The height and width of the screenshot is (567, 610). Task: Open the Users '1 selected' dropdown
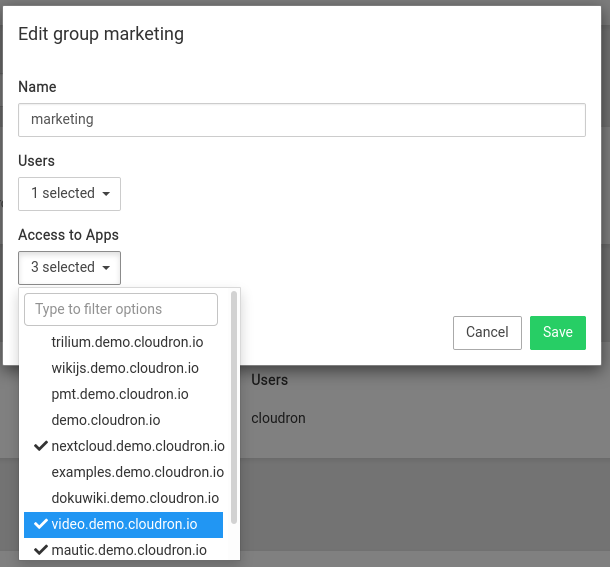[69, 194]
